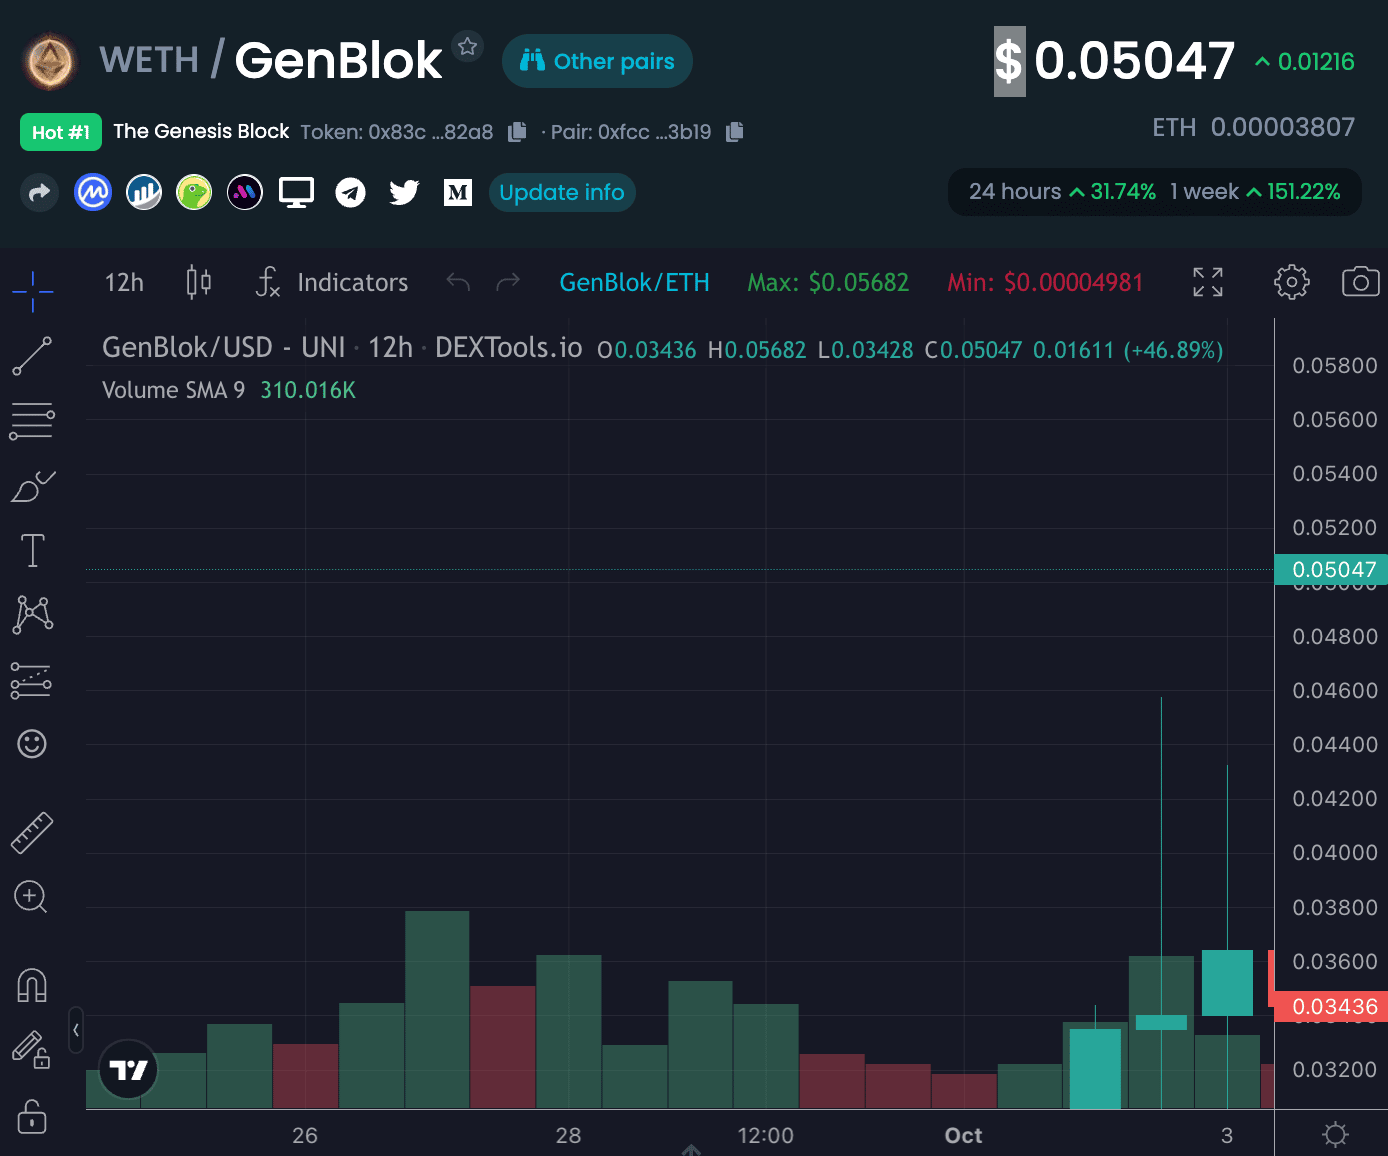Click the Oct date label on time axis
Screen dimensions: 1388x1156
(x=963, y=1135)
